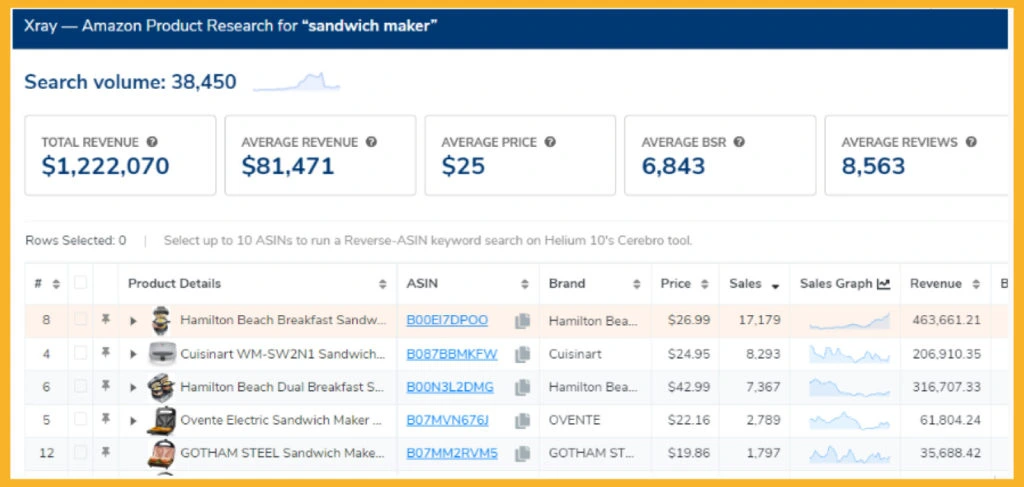This screenshot has width=1024, height=487.
Task: Pin the GOTHAM STEEL Sandwich Maker row
Action: 104,453
